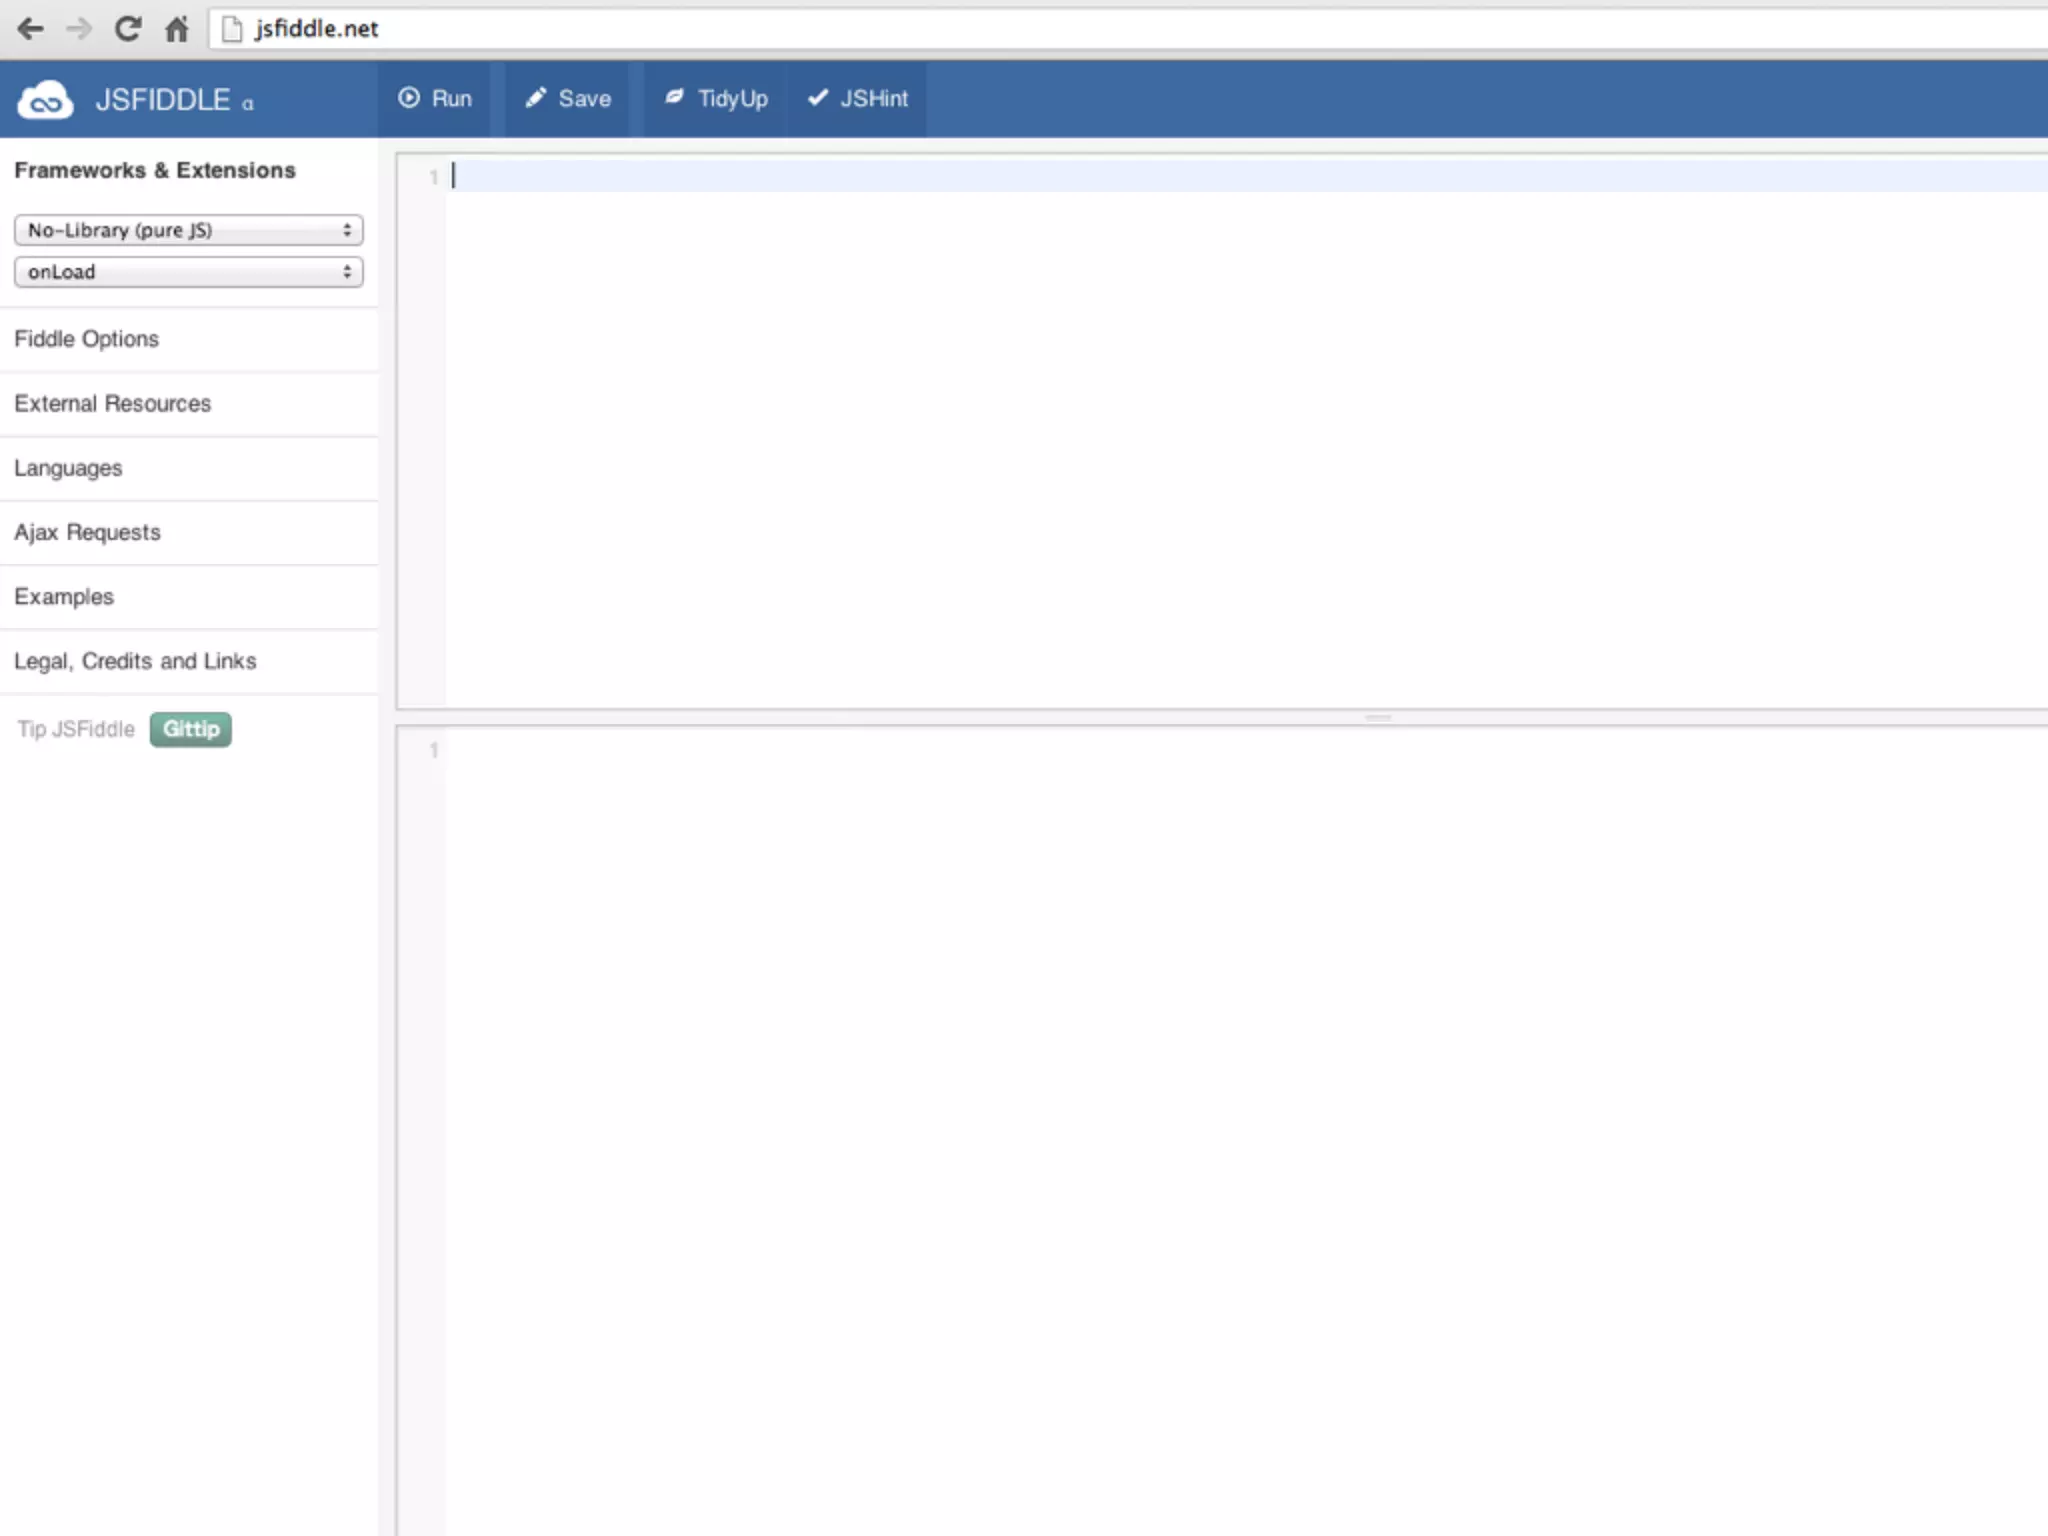Click the Tip JSFiddle text
The image size is (2048, 1536).
[x=76, y=729]
